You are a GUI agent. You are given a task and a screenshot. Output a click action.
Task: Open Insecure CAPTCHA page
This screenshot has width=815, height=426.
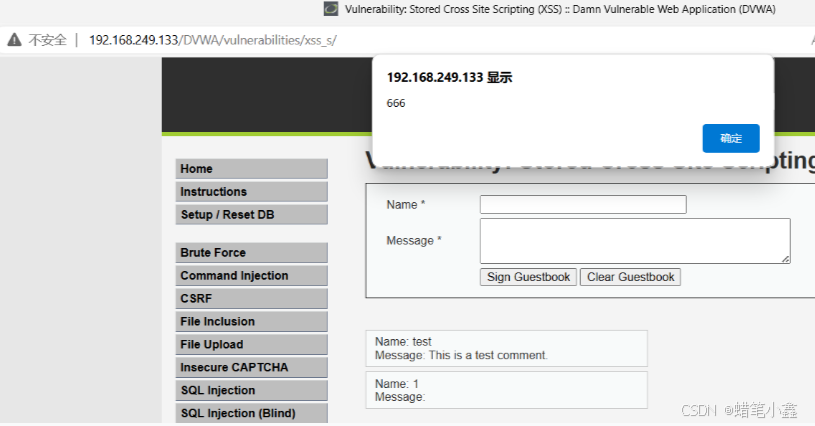coord(252,367)
